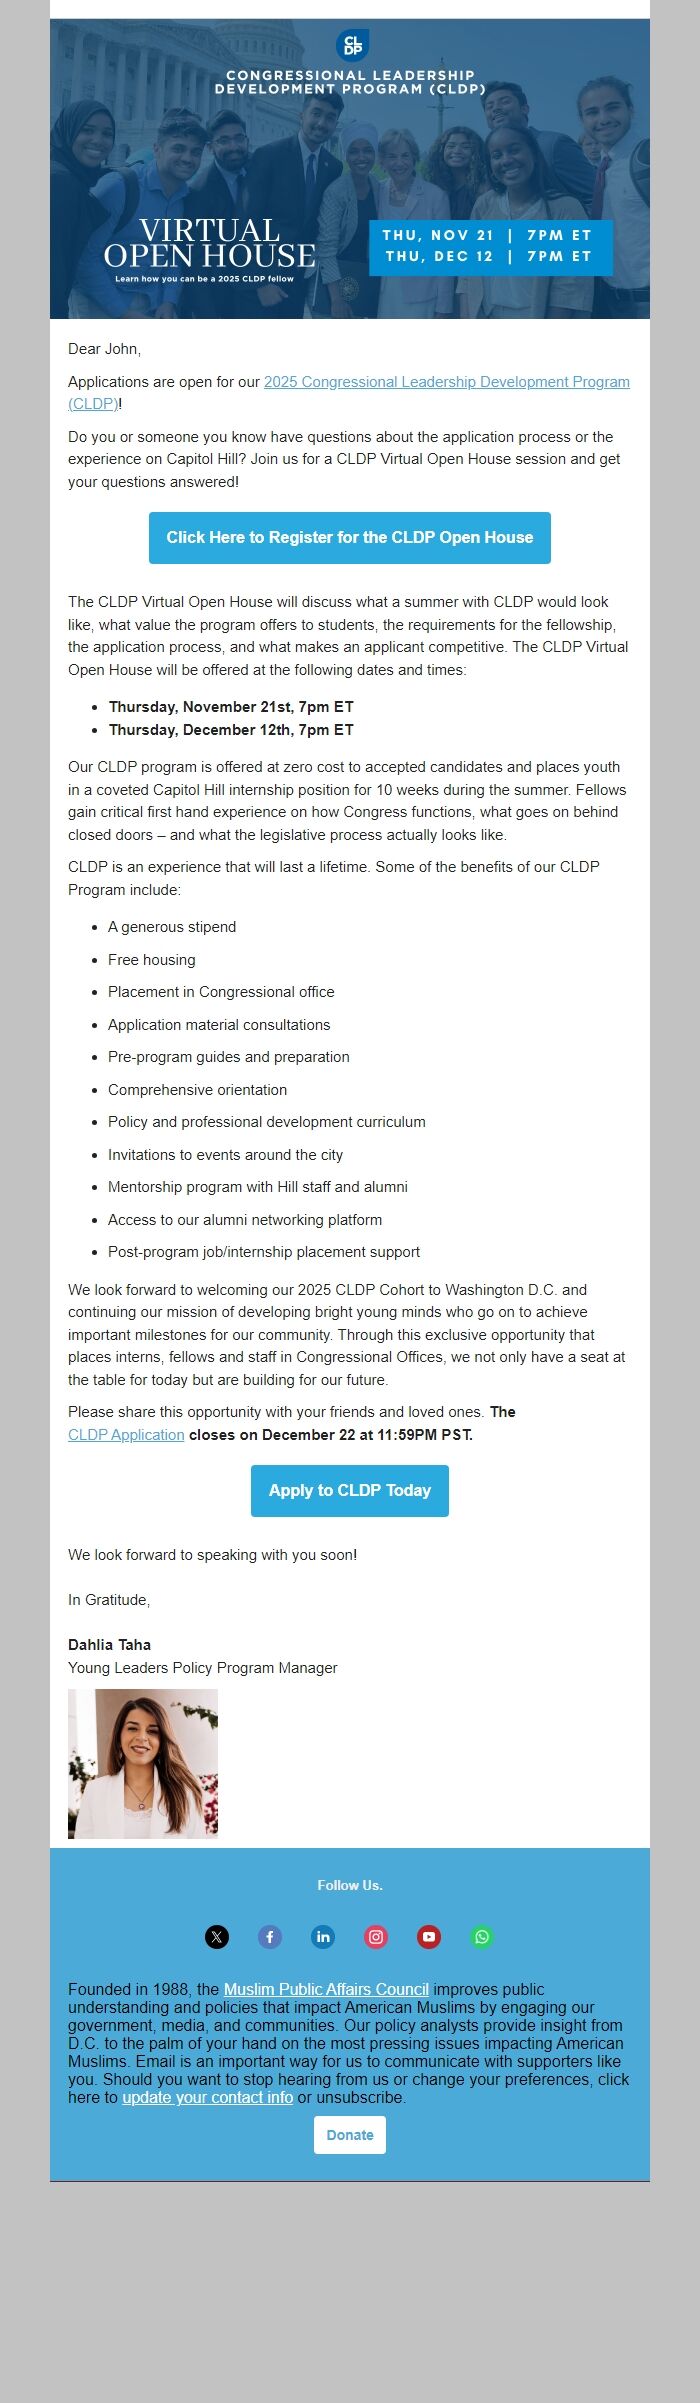The height and width of the screenshot is (2403, 700).
Task: Click the Donate button
Action: pos(348,2134)
